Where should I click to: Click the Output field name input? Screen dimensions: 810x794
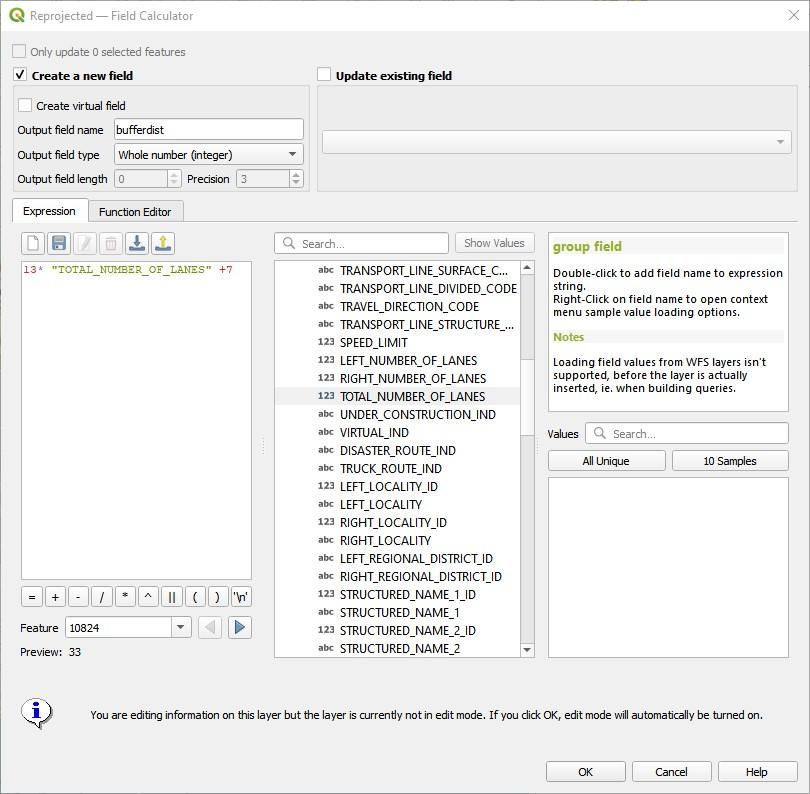click(x=209, y=130)
